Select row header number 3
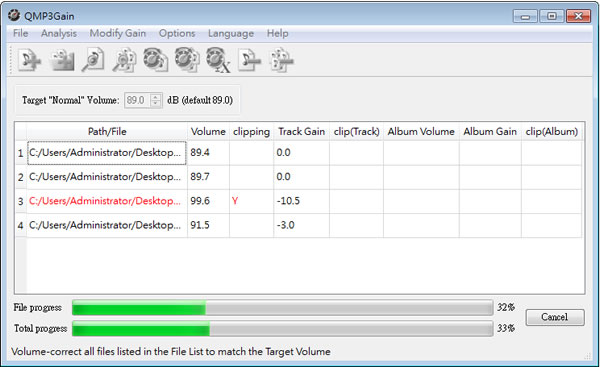Viewport: 600px width, 367px height. tap(21, 201)
